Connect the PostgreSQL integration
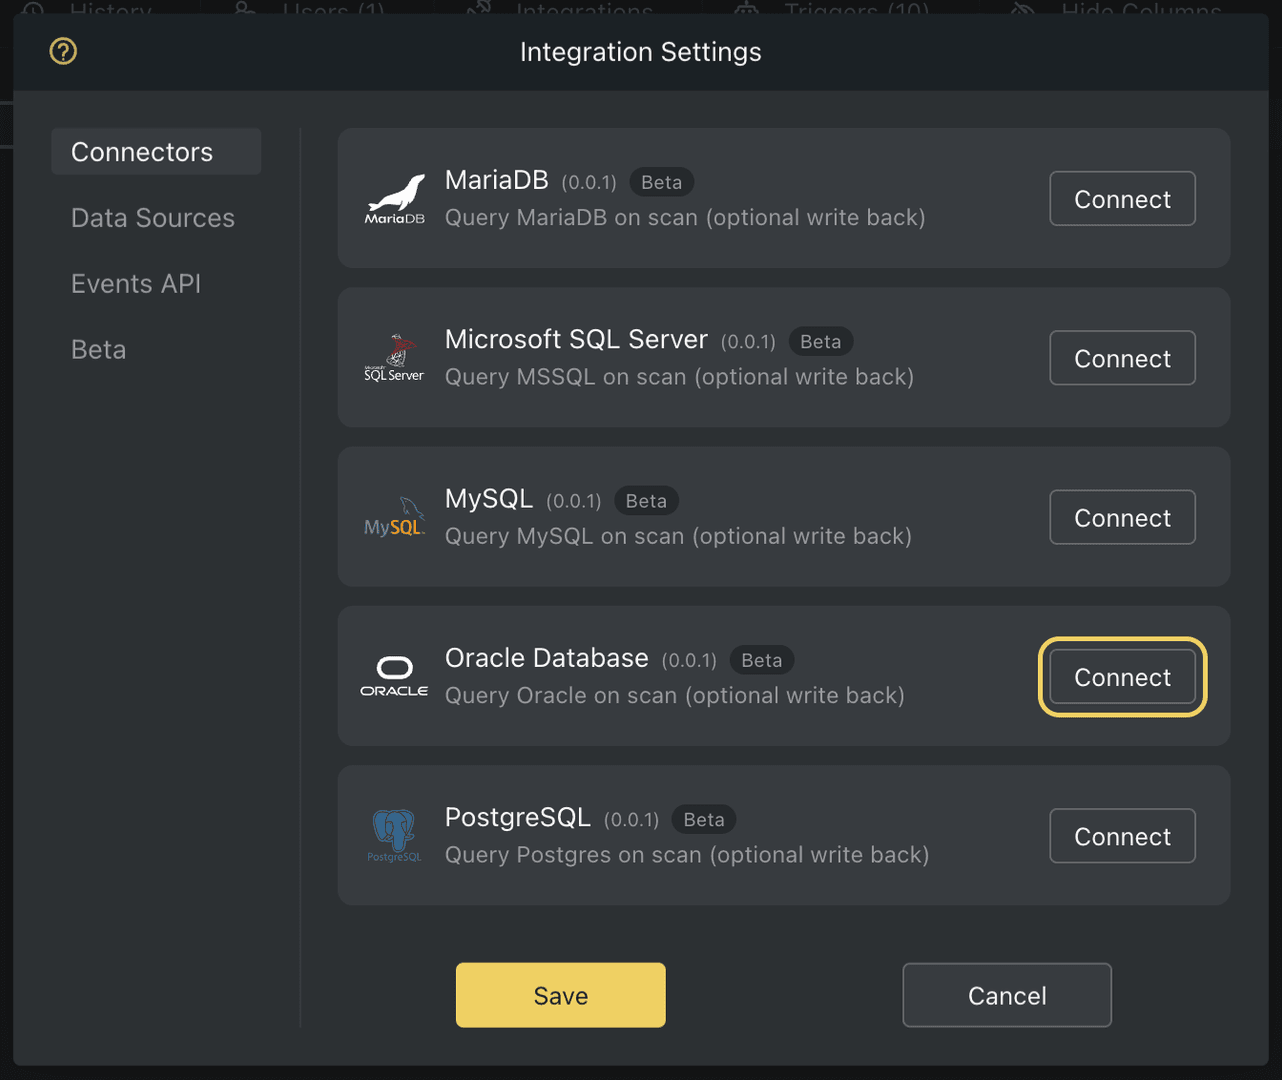Image resolution: width=1282 pixels, height=1080 pixels. [x=1122, y=835]
